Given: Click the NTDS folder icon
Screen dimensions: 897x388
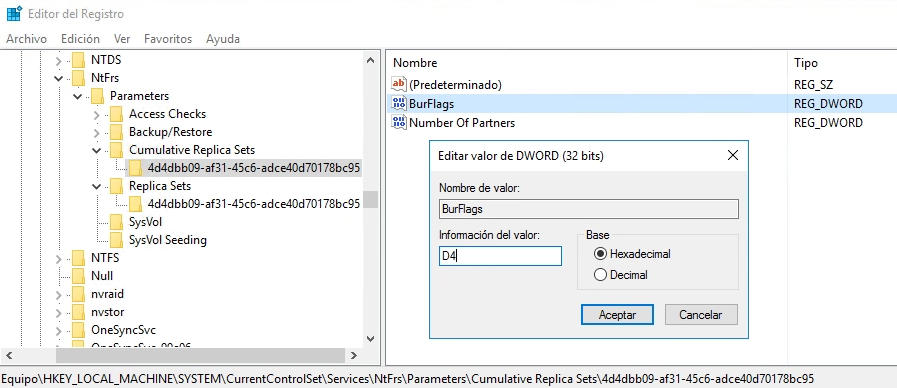Looking at the screenshot, I should click(x=78, y=60).
